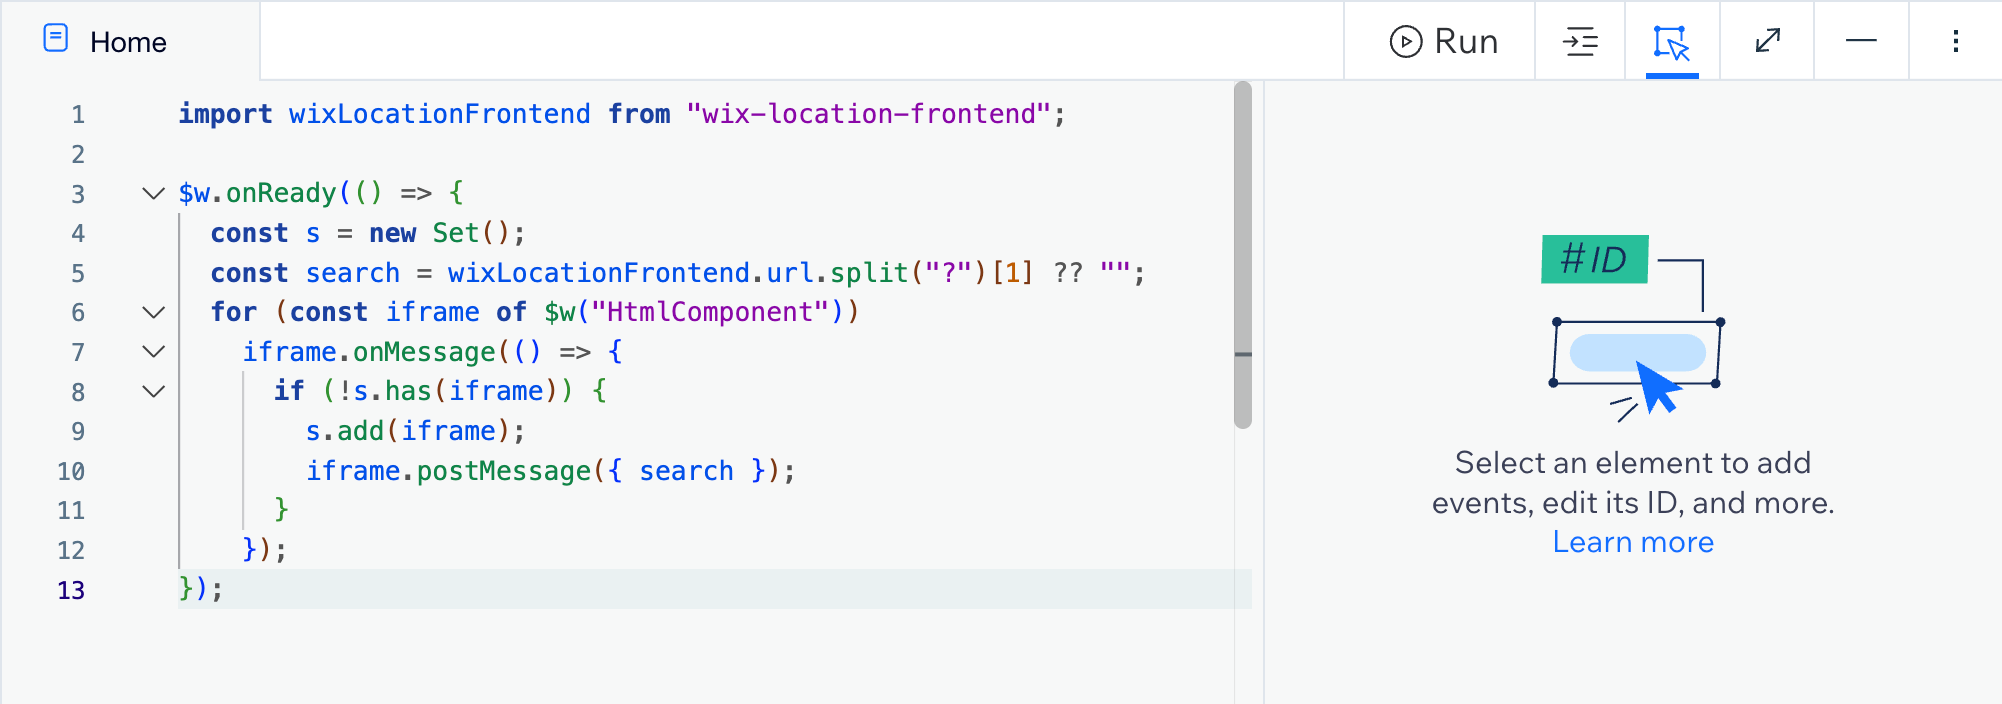Open the three-dot more options menu
The width and height of the screenshot is (2002, 704).
1956,41
